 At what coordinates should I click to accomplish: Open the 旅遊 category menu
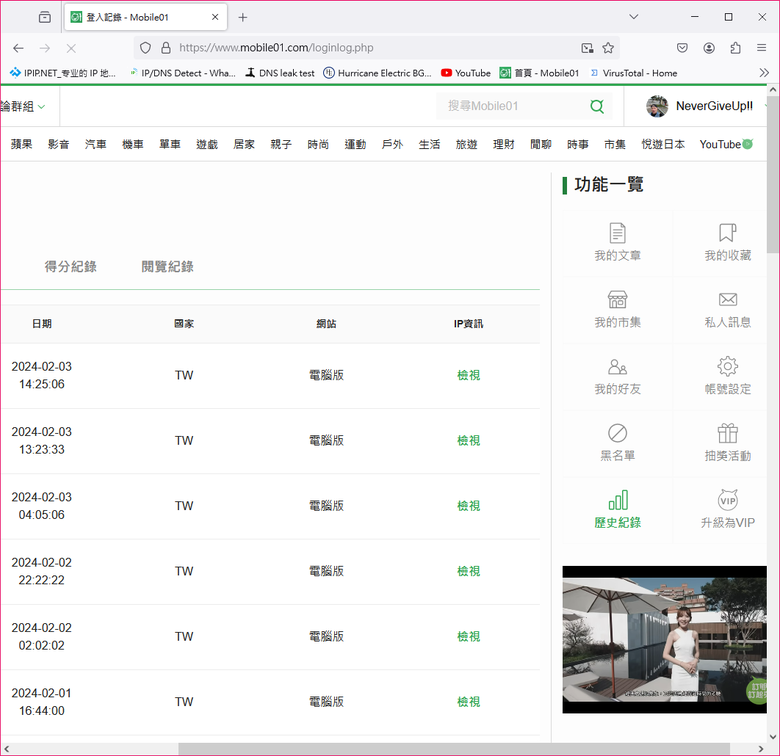[467, 144]
